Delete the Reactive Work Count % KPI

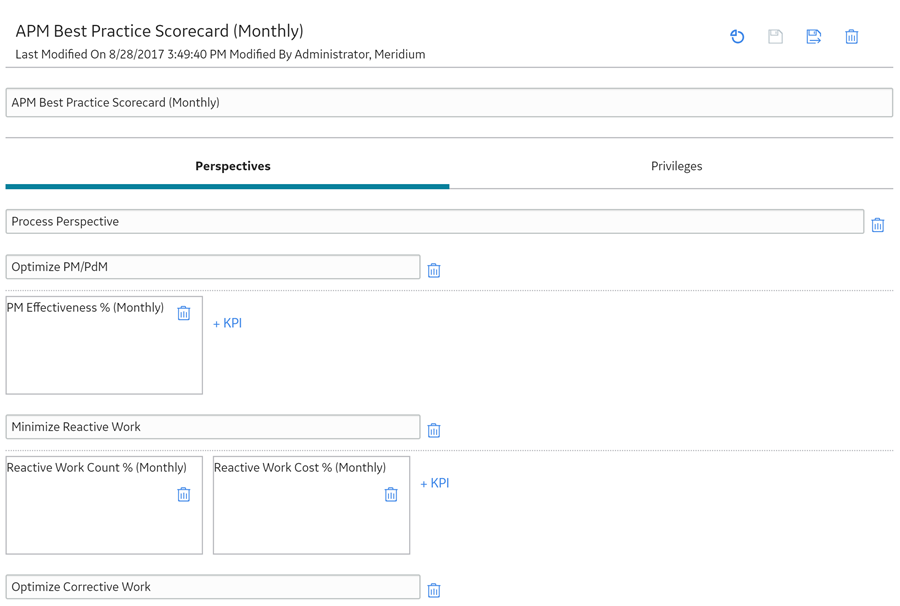coord(184,494)
